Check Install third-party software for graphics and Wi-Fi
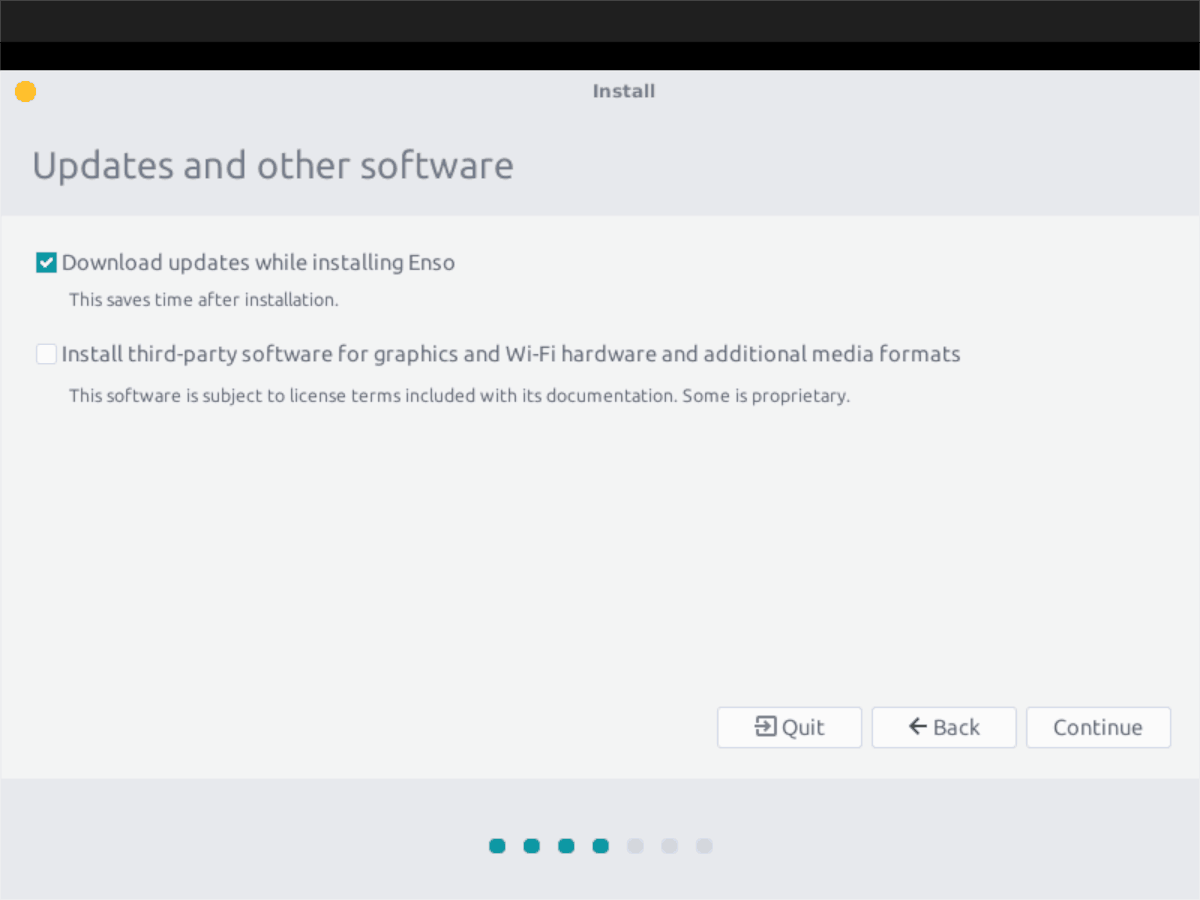1200x900 pixels. click(x=46, y=353)
